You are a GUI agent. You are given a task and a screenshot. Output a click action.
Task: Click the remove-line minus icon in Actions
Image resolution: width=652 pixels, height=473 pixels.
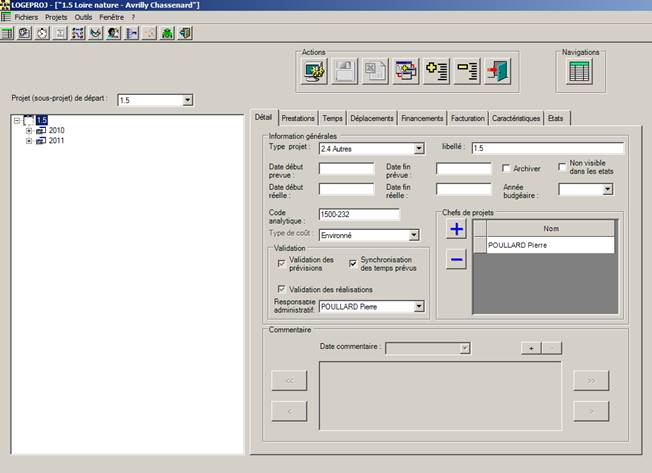(468, 71)
